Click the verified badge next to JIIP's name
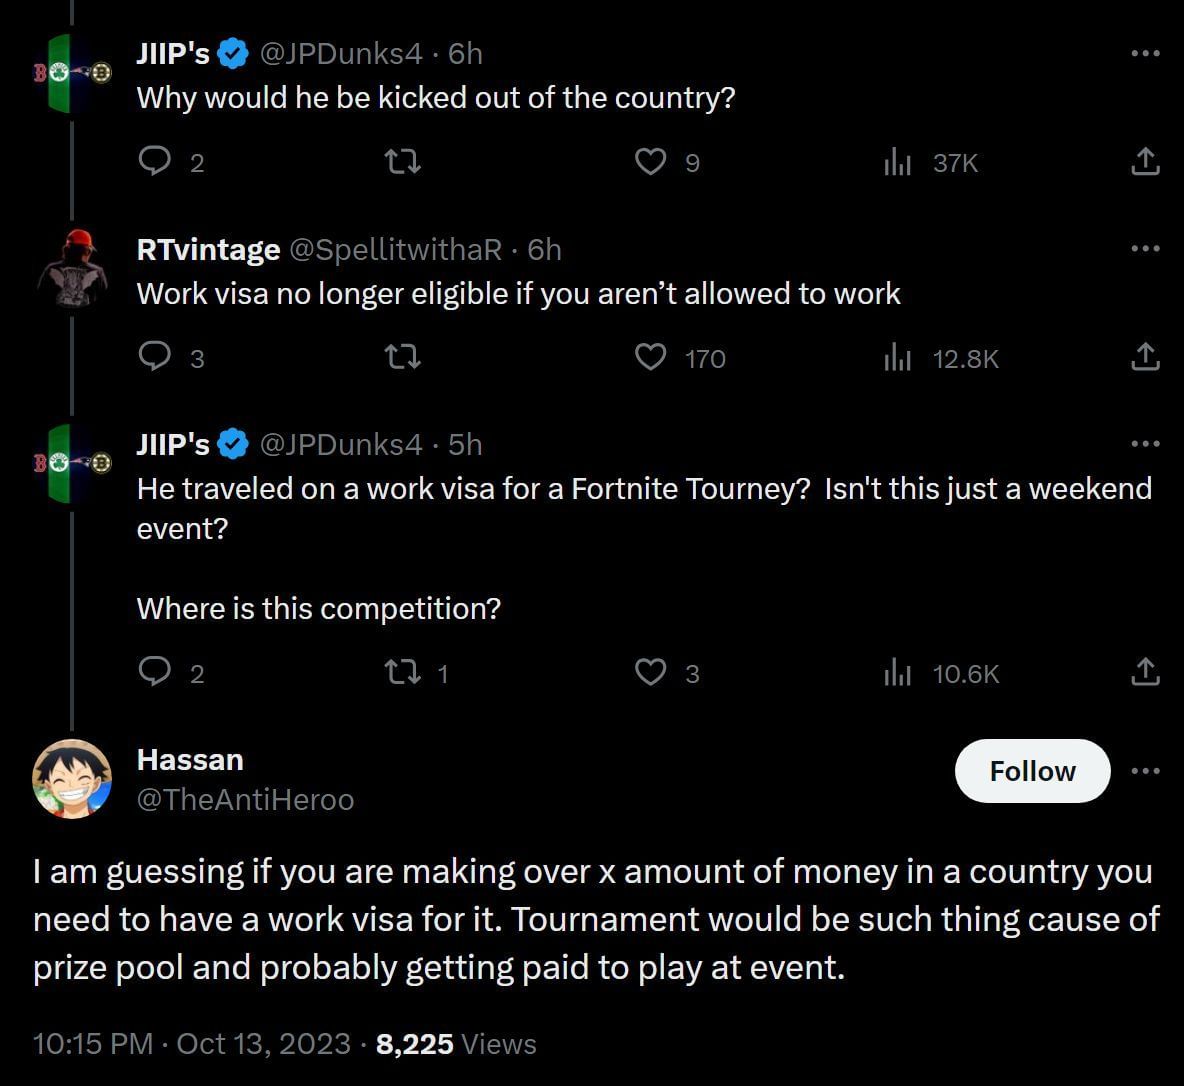Screen dimensions: 1184x1086 [231, 54]
